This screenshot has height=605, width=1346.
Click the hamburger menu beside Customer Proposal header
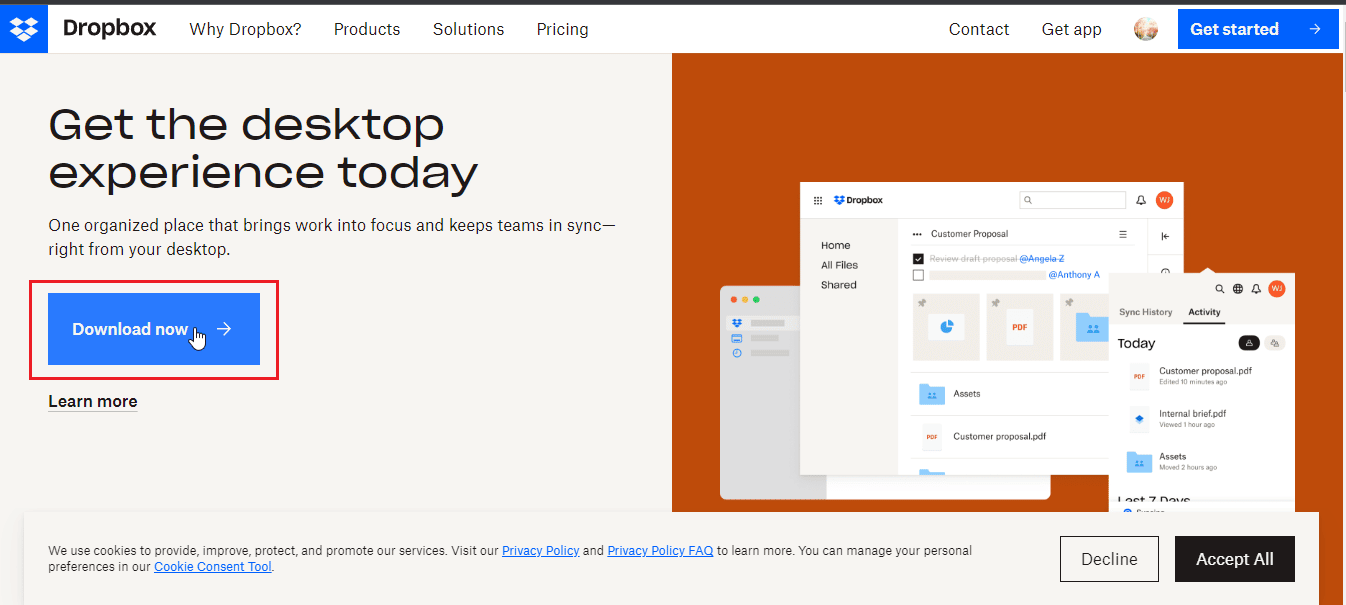1122,233
